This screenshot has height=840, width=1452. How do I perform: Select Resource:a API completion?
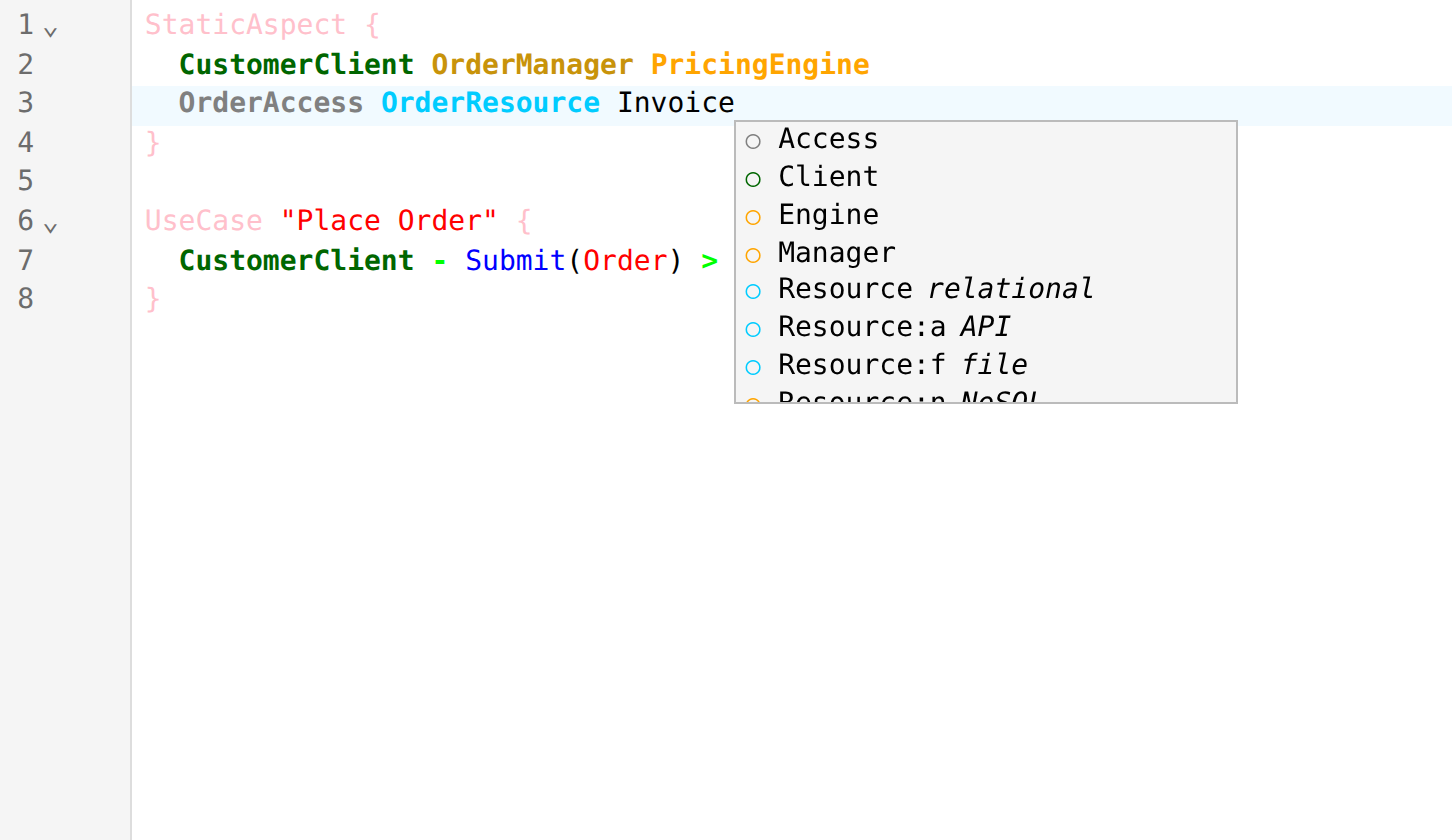click(x=986, y=327)
